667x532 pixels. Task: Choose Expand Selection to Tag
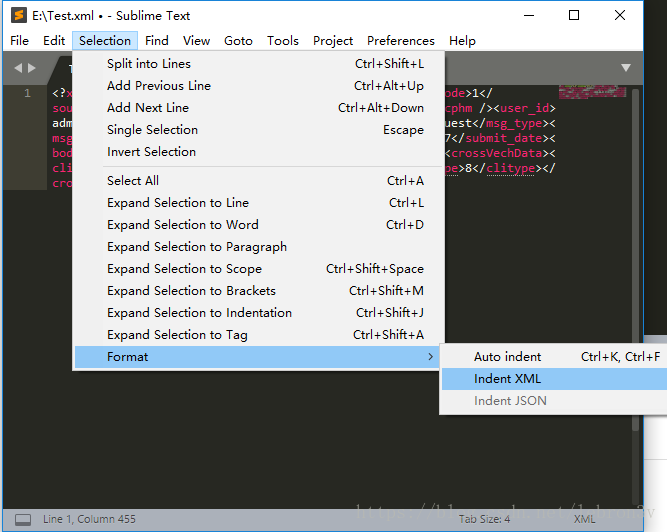259,335
